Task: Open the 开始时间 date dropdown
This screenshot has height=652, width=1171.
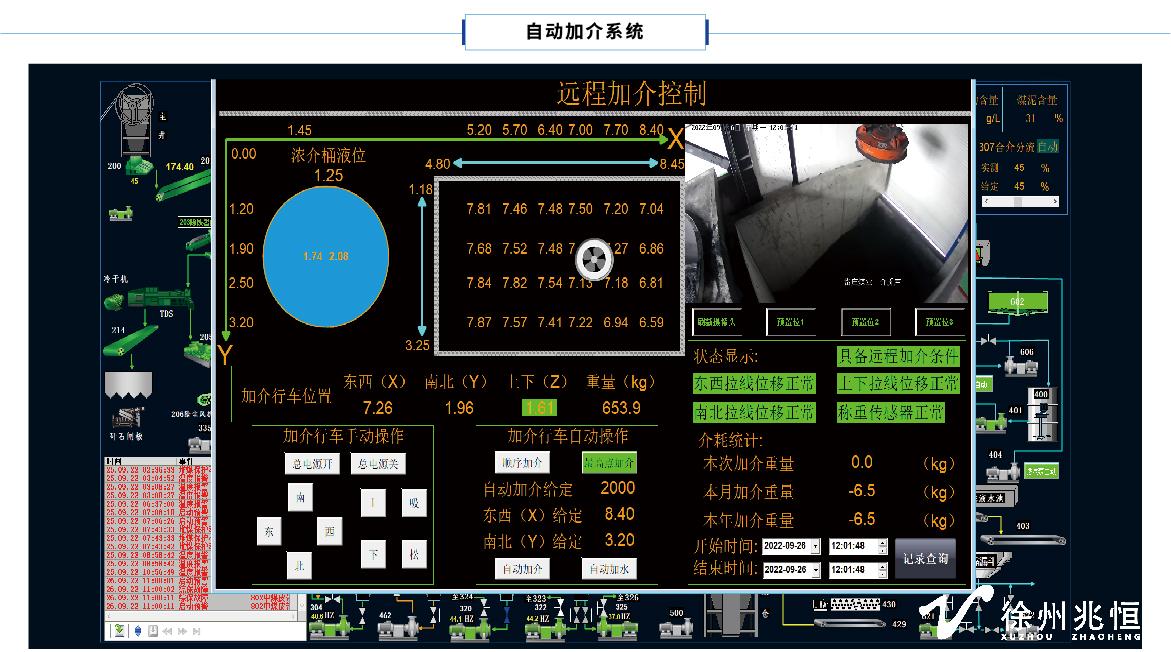Action: (816, 547)
